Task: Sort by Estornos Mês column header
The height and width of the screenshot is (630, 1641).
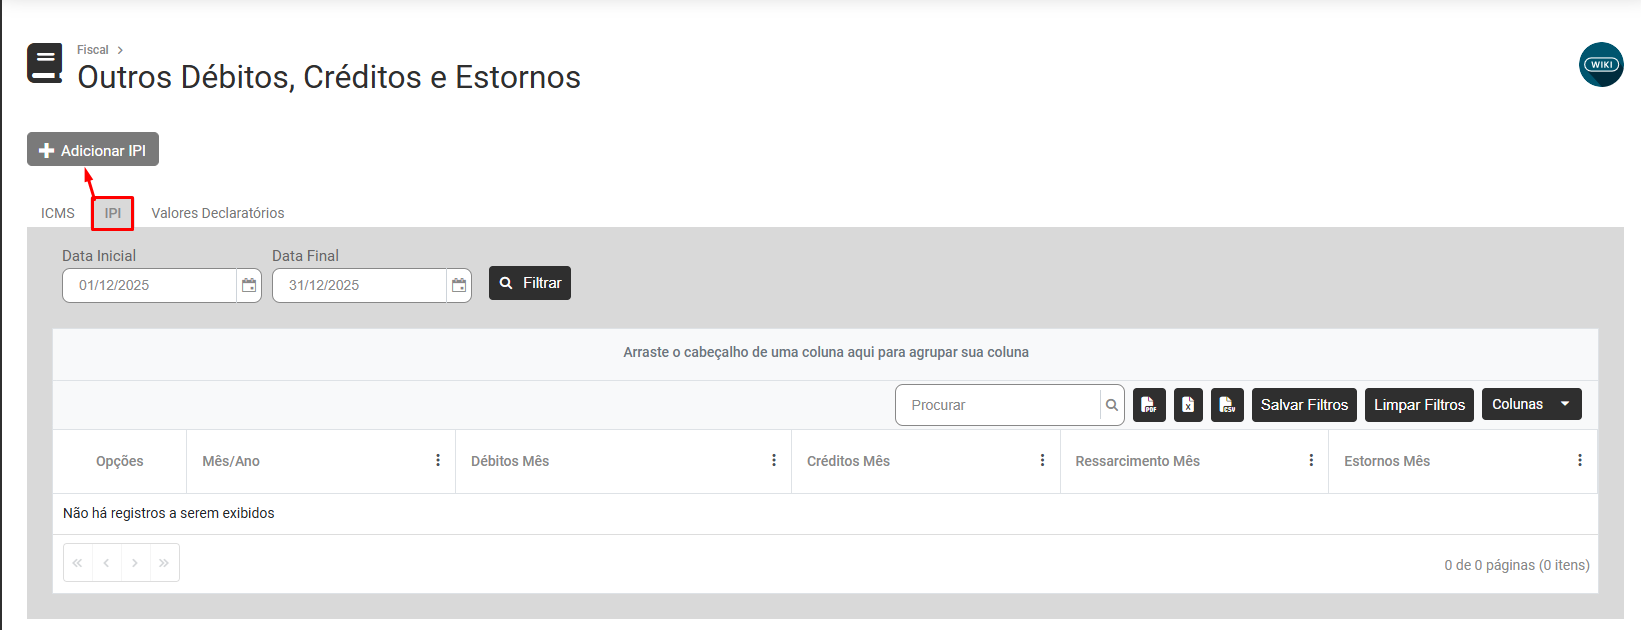Action: coord(1387,461)
